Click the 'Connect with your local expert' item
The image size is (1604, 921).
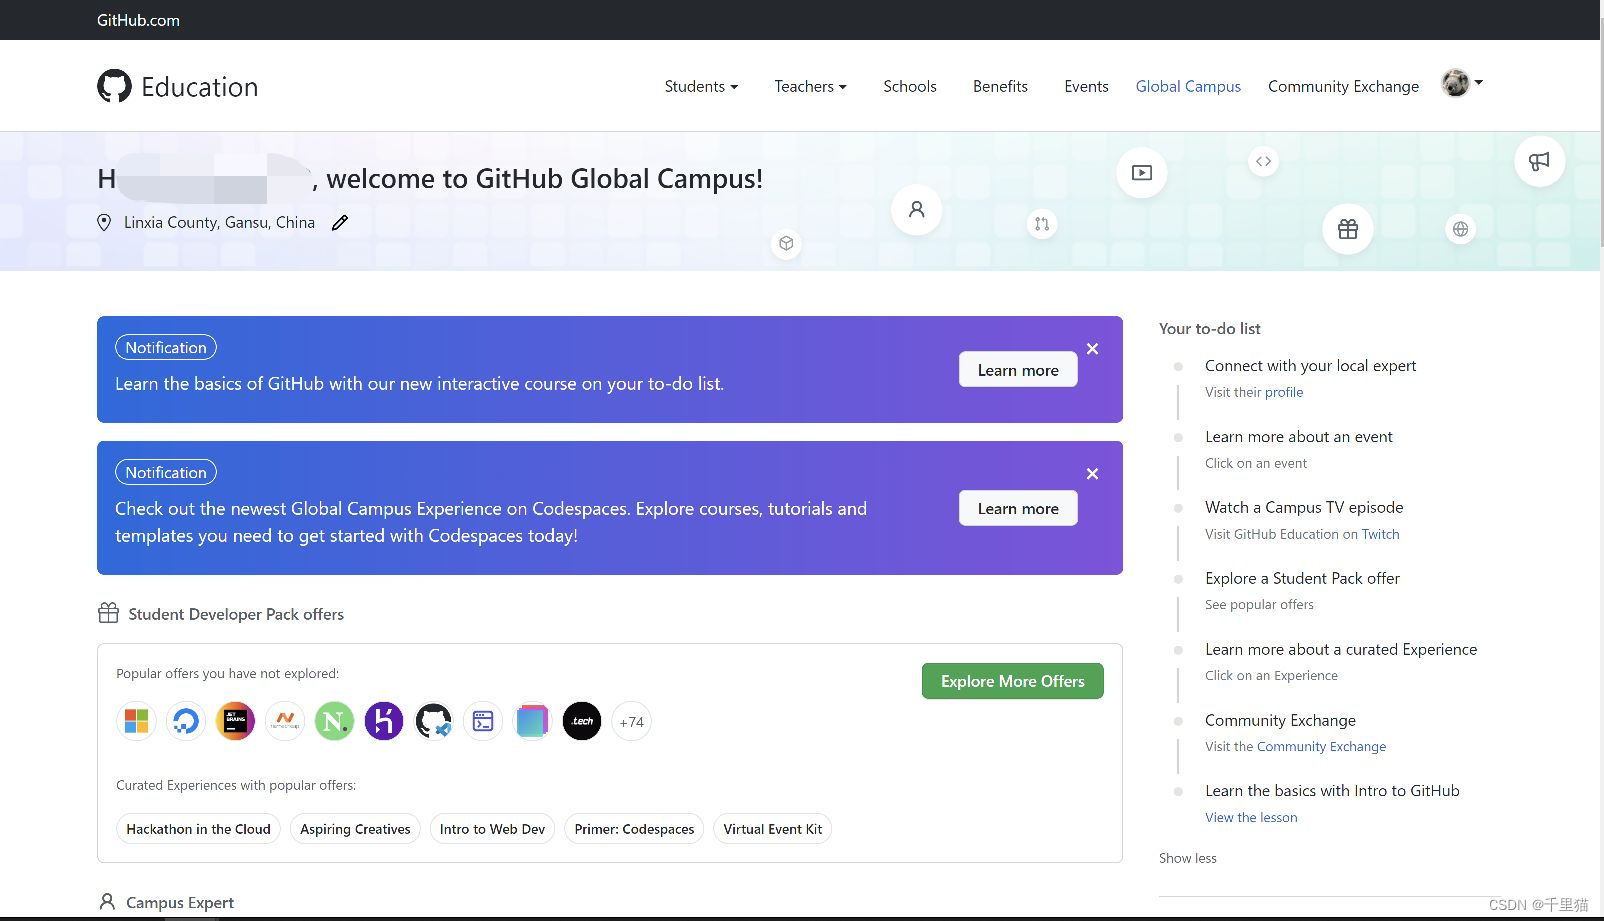pyautogui.click(x=1310, y=366)
